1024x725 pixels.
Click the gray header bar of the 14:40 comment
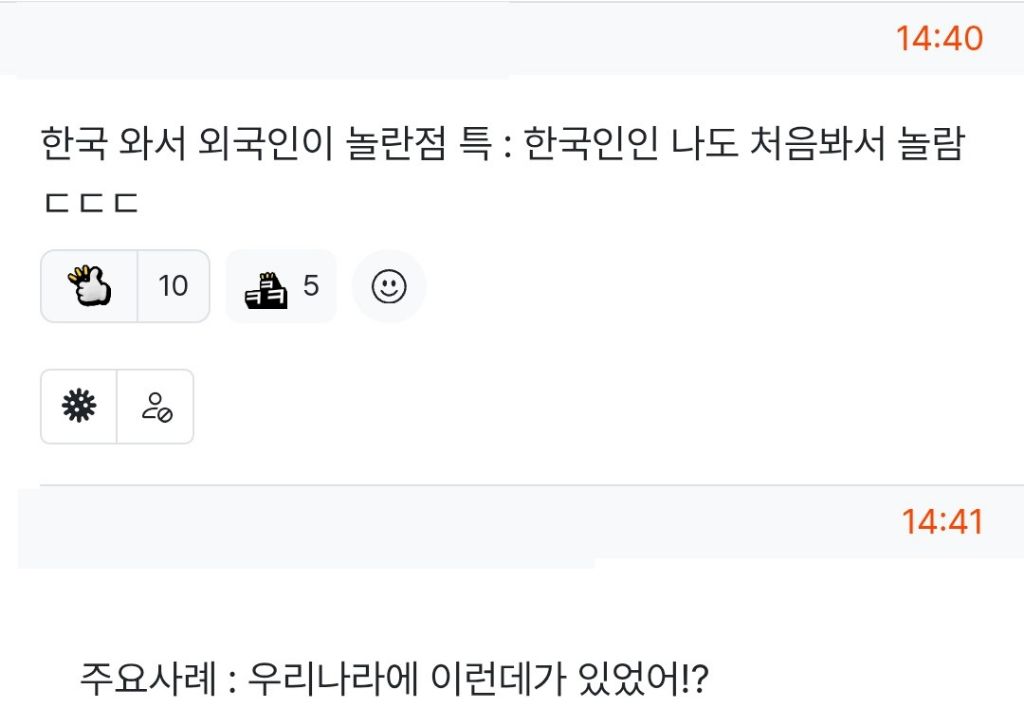pyautogui.click(x=450, y=38)
